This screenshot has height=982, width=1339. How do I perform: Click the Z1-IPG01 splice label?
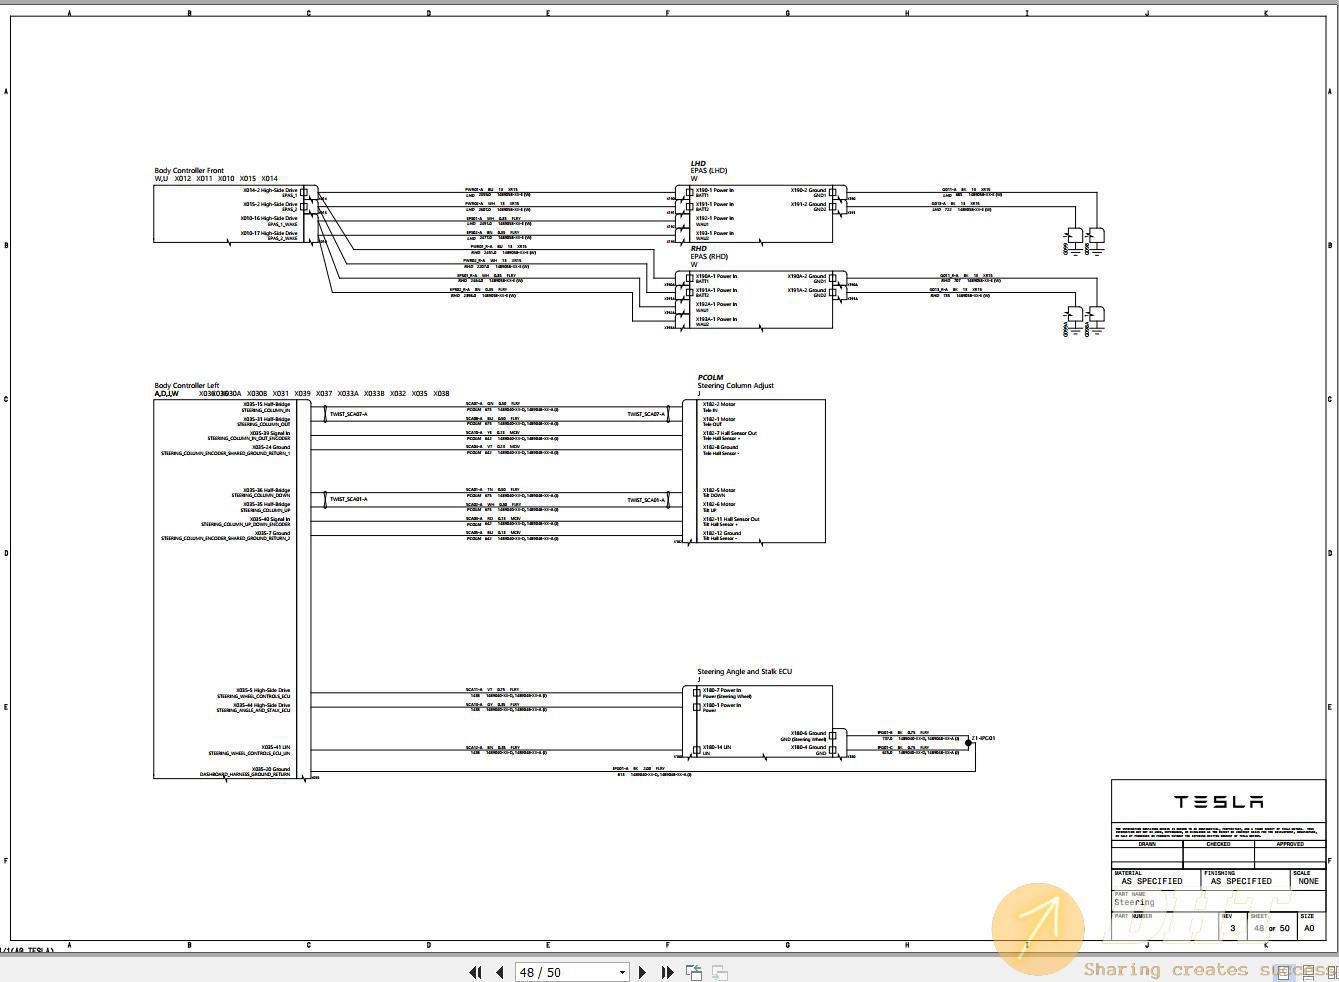983,738
